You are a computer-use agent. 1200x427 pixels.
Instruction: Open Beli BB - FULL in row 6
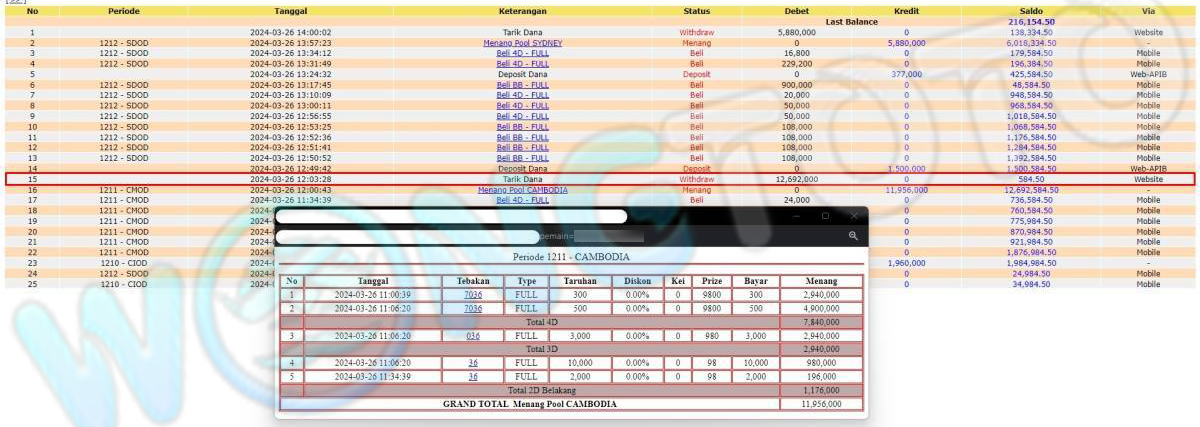(x=522, y=85)
